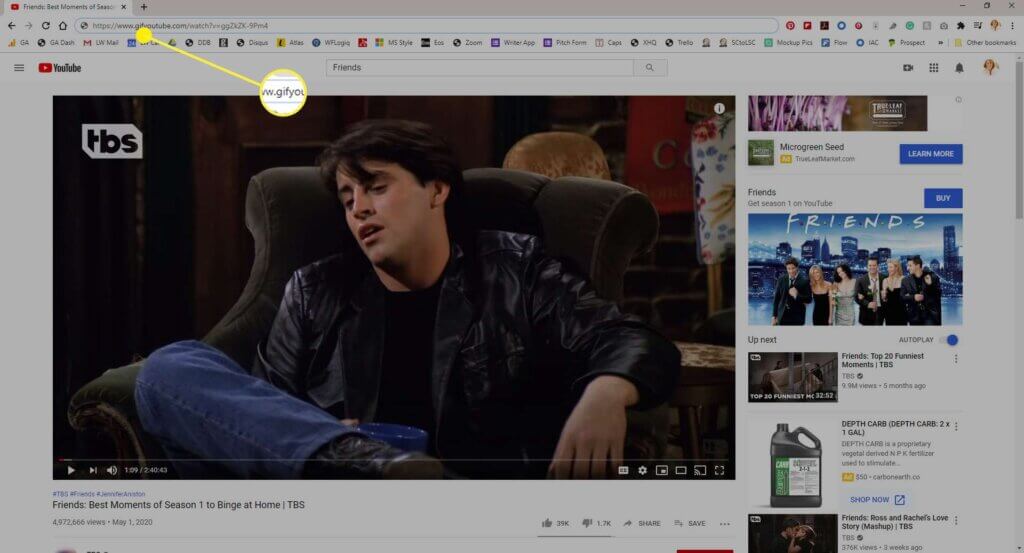Like the video with thumbs up
The width and height of the screenshot is (1024, 553).
tap(555, 523)
